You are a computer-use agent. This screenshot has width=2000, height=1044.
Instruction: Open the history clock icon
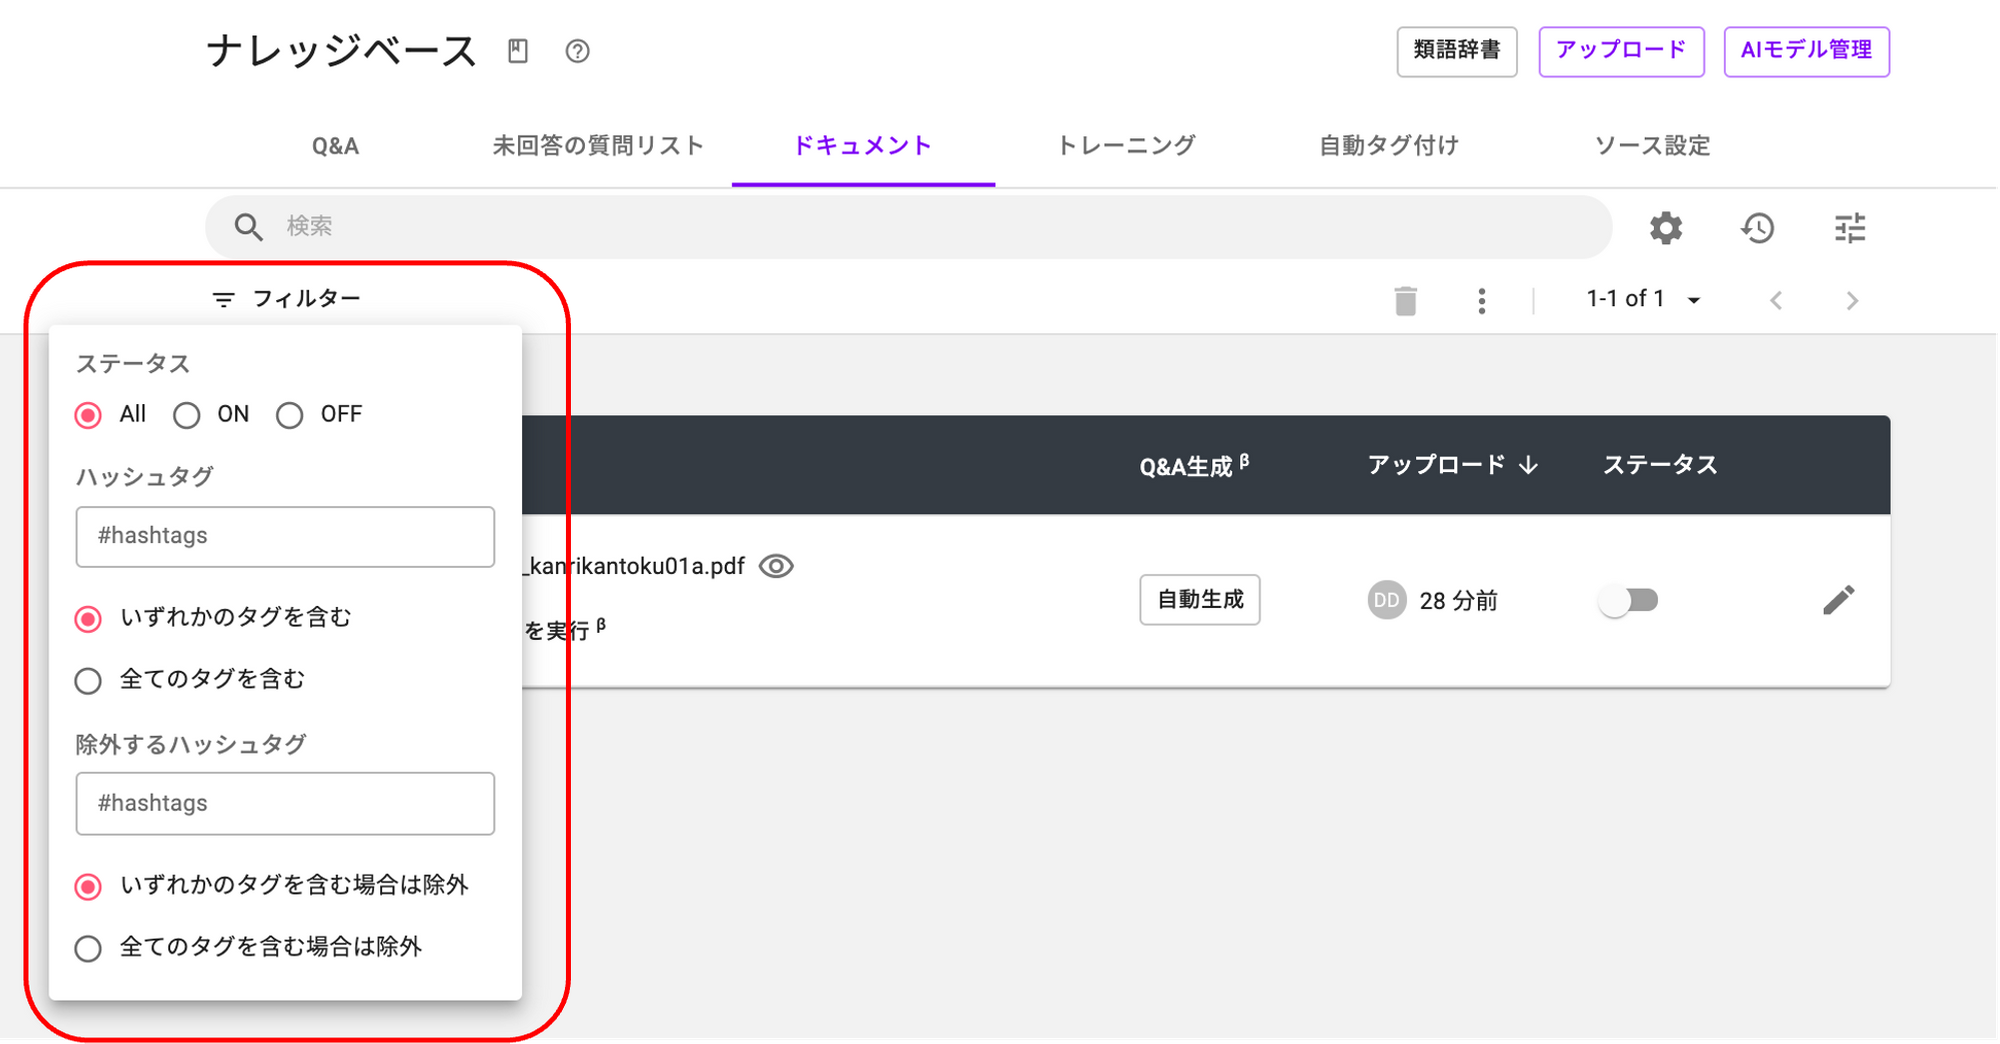click(x=1757, y=228)
